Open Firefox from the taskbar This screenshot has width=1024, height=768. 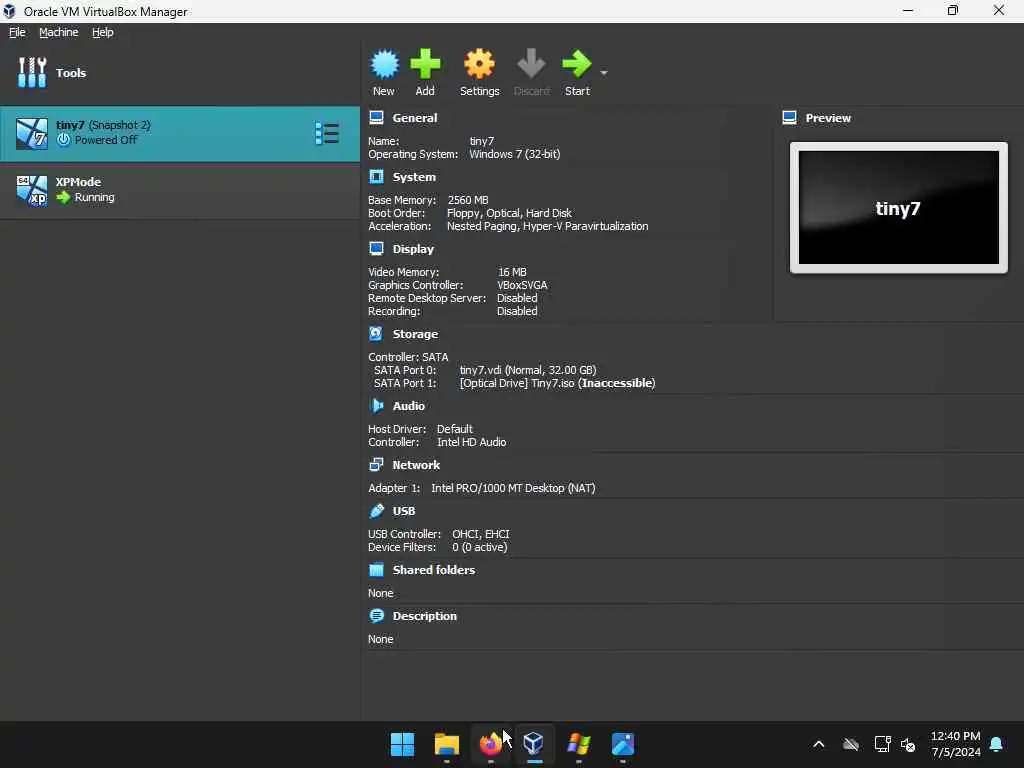[x=490, y=744]
